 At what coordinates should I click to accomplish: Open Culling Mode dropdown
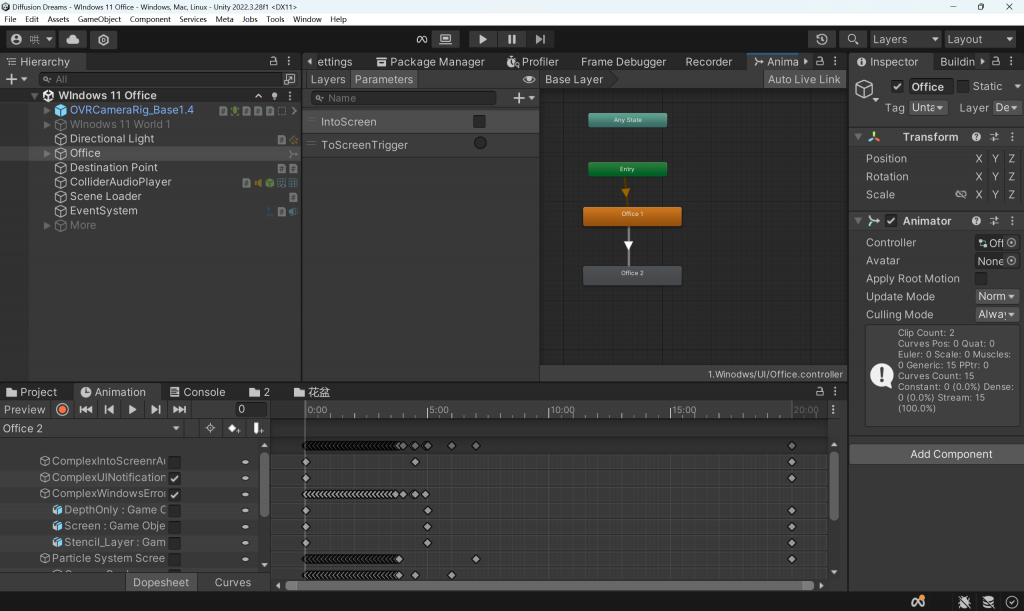(996, 315)
